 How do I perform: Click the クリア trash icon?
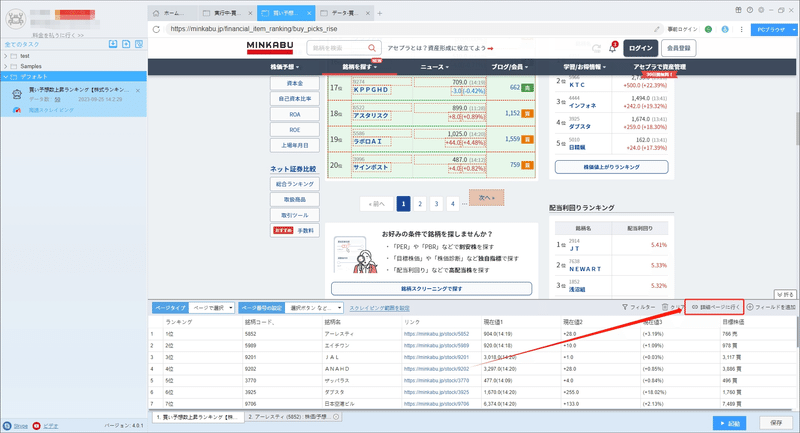(665, 308)
